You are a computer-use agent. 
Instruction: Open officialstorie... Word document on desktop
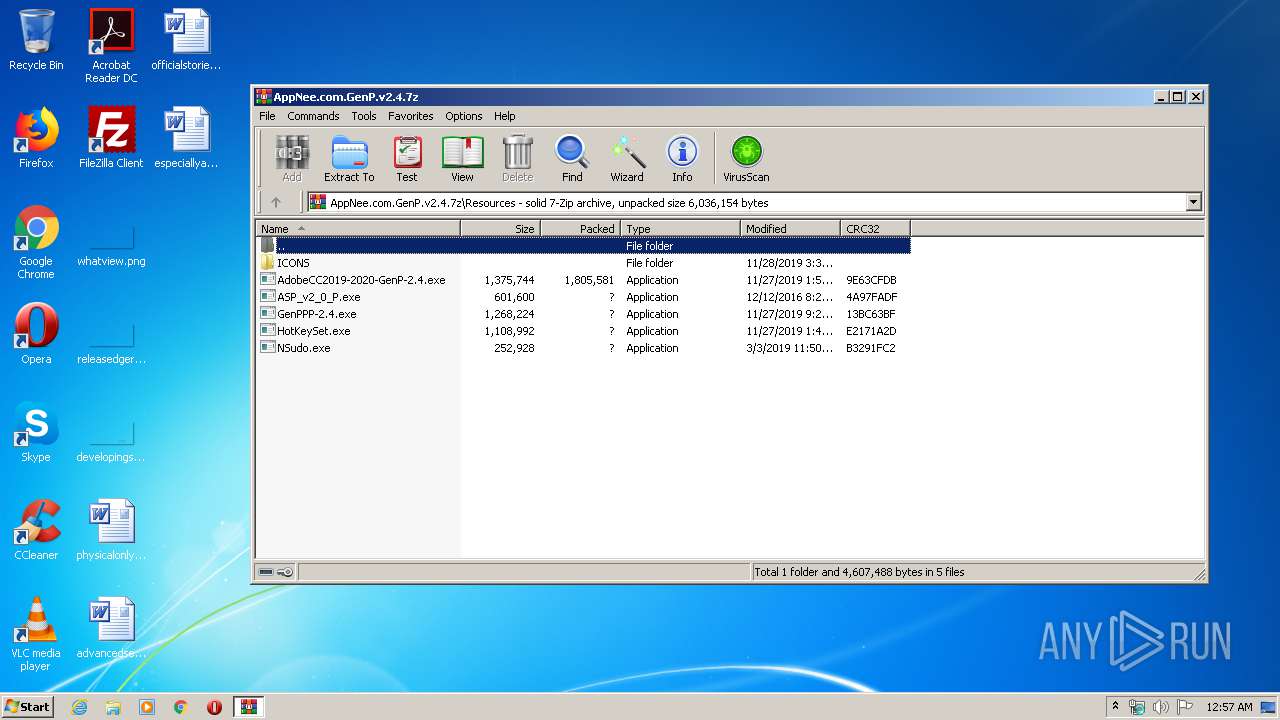[186, 40]
